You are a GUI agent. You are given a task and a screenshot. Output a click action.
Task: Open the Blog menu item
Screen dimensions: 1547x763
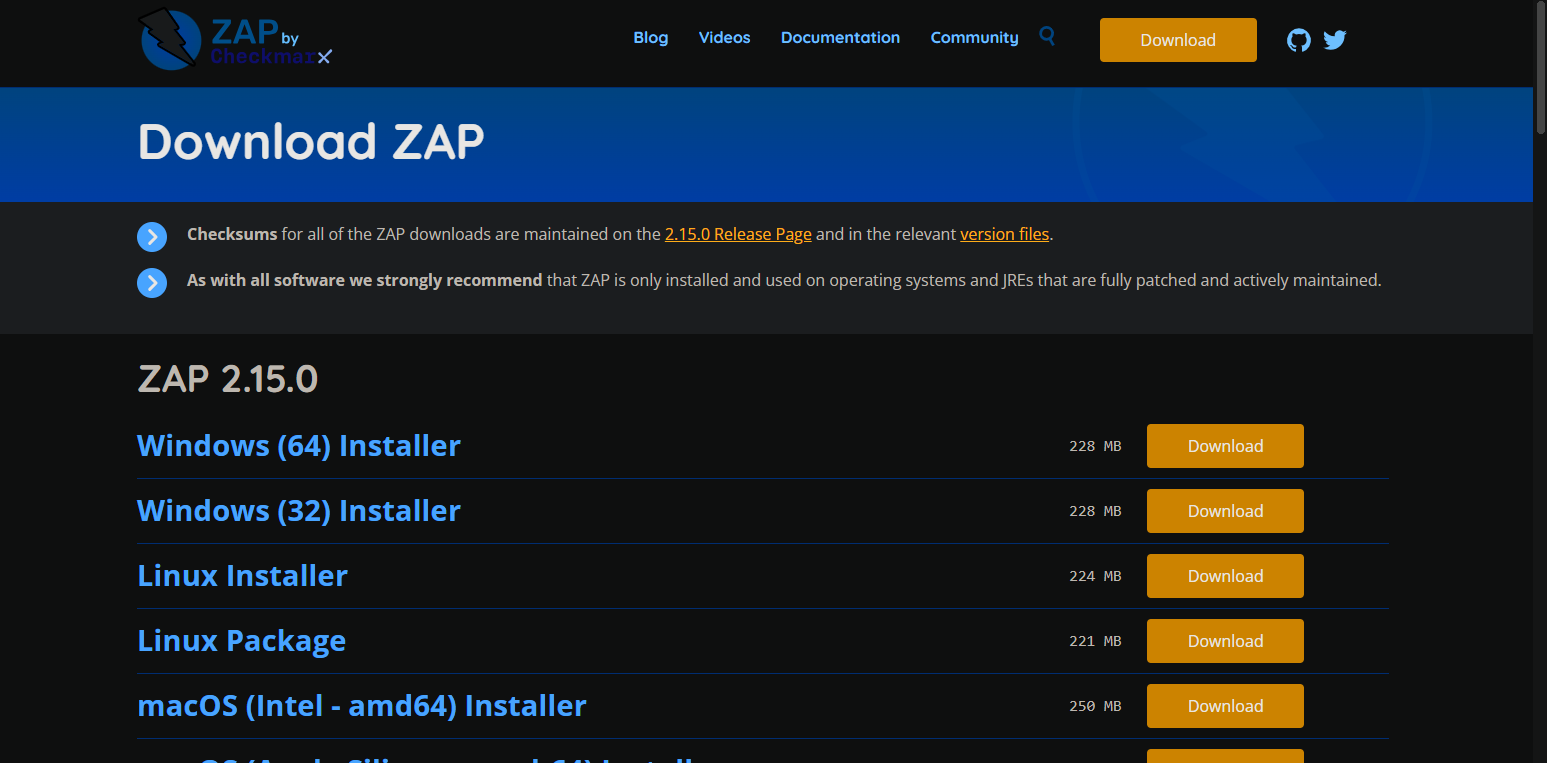point(650,38)
